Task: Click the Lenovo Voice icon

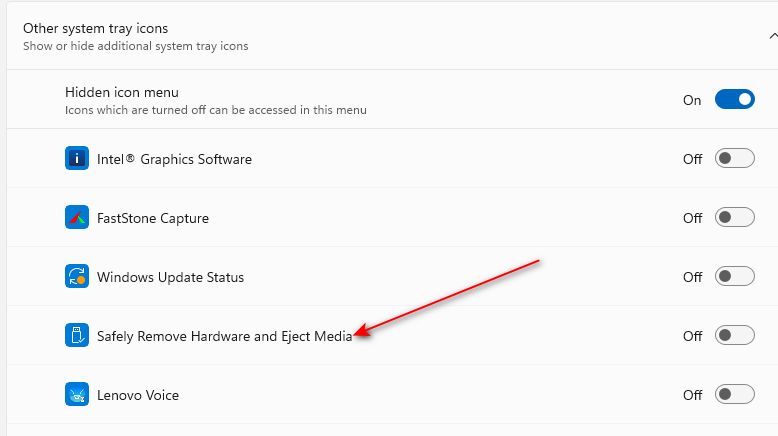Action: tap(77, 394)
